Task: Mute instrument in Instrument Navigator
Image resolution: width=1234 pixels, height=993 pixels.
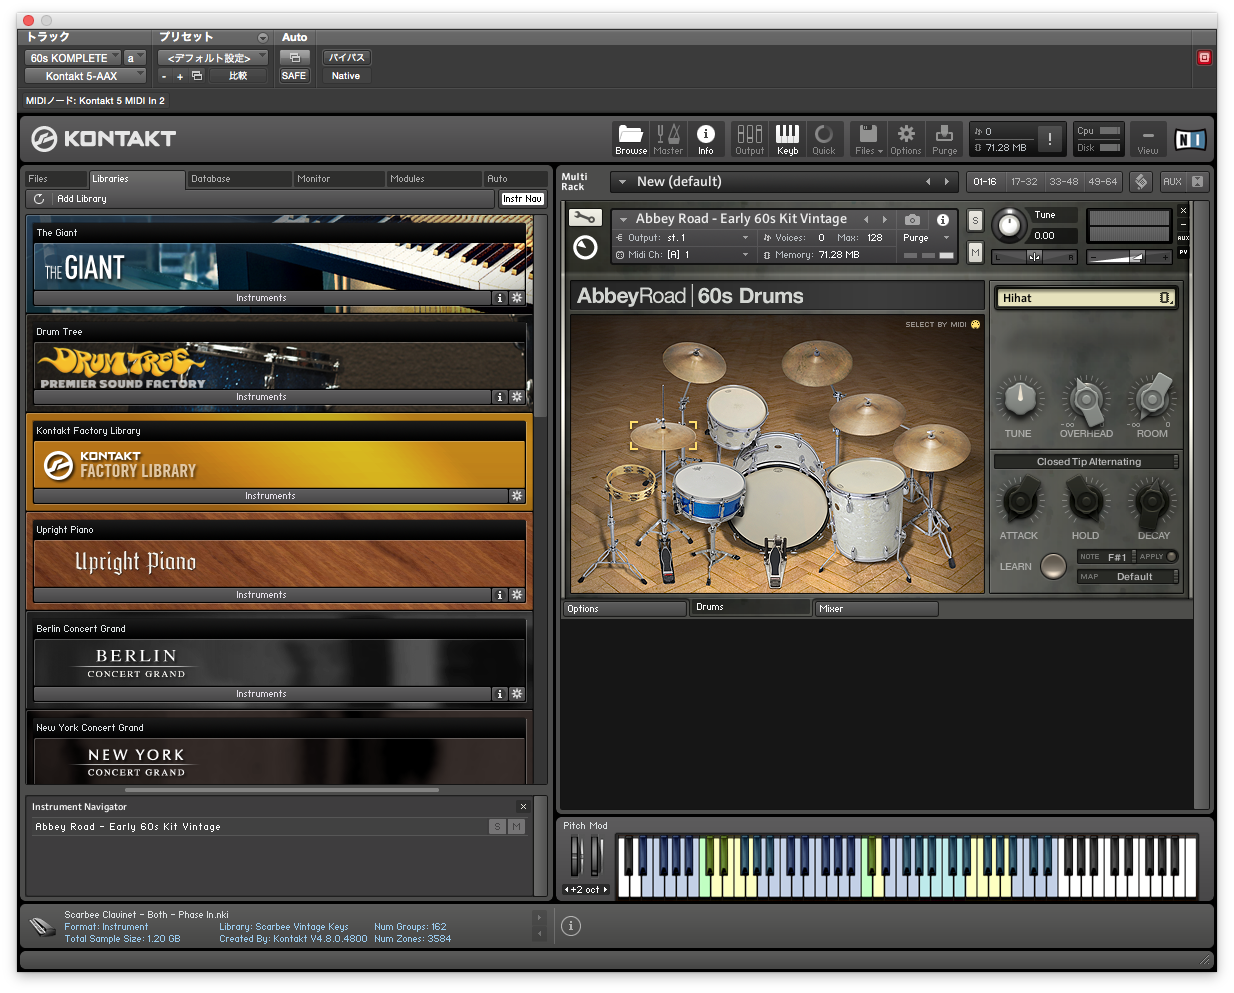Action: tap(516, 827)
